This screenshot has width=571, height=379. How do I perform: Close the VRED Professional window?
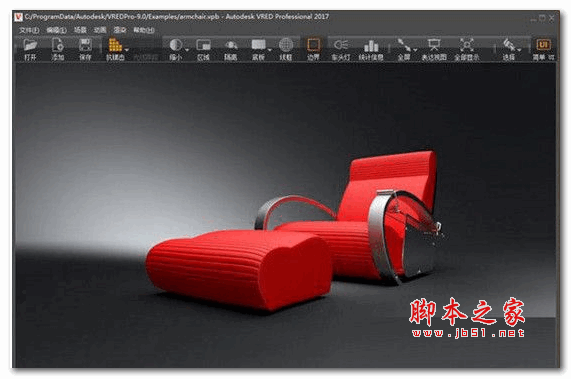coord(552,18)
